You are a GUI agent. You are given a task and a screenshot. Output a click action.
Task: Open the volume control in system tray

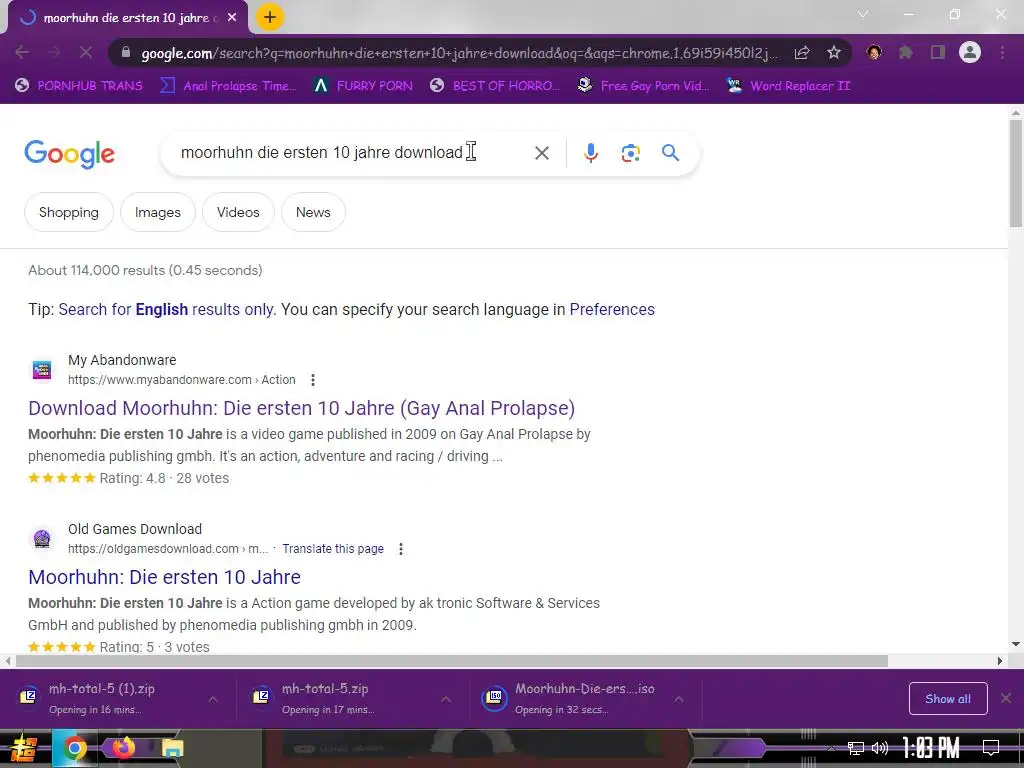pyautogui.click(x=880, y=748)
